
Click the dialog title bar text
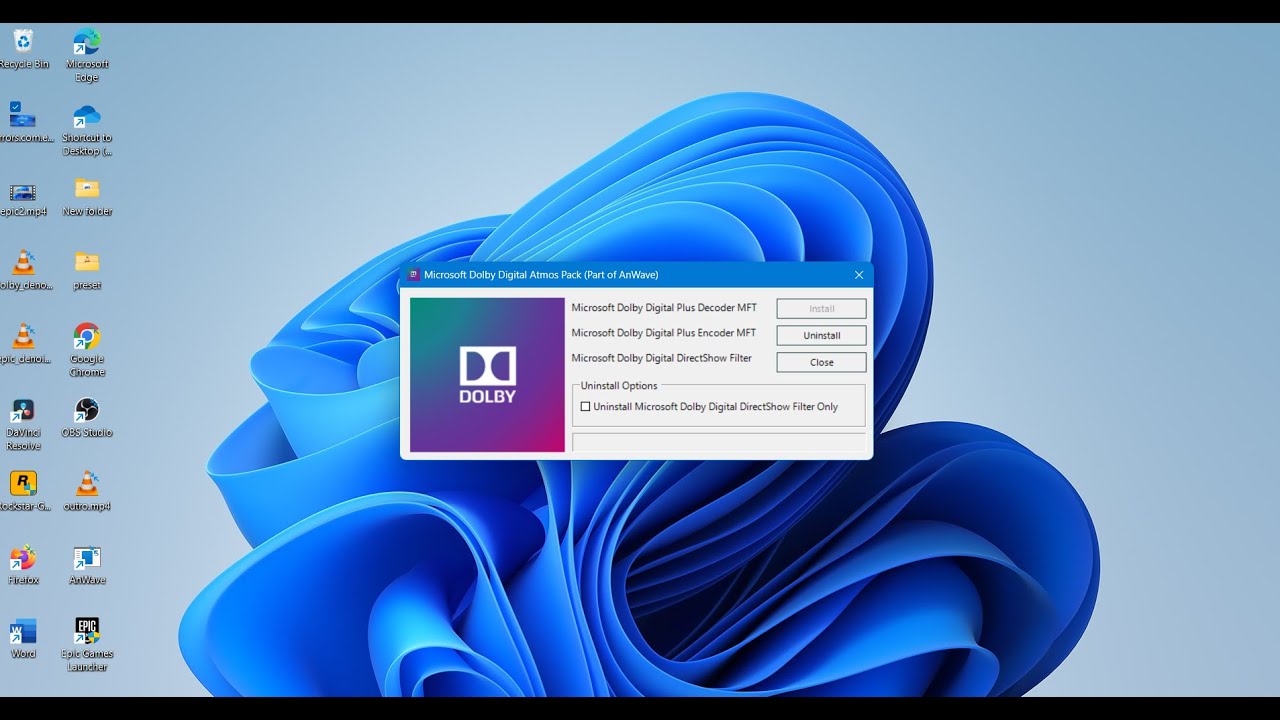tap(541, 275)
